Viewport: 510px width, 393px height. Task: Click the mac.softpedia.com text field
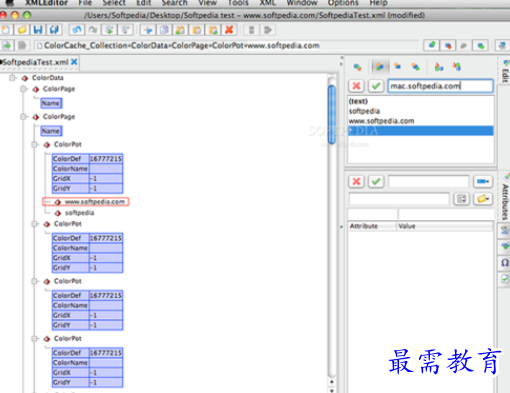440,86
